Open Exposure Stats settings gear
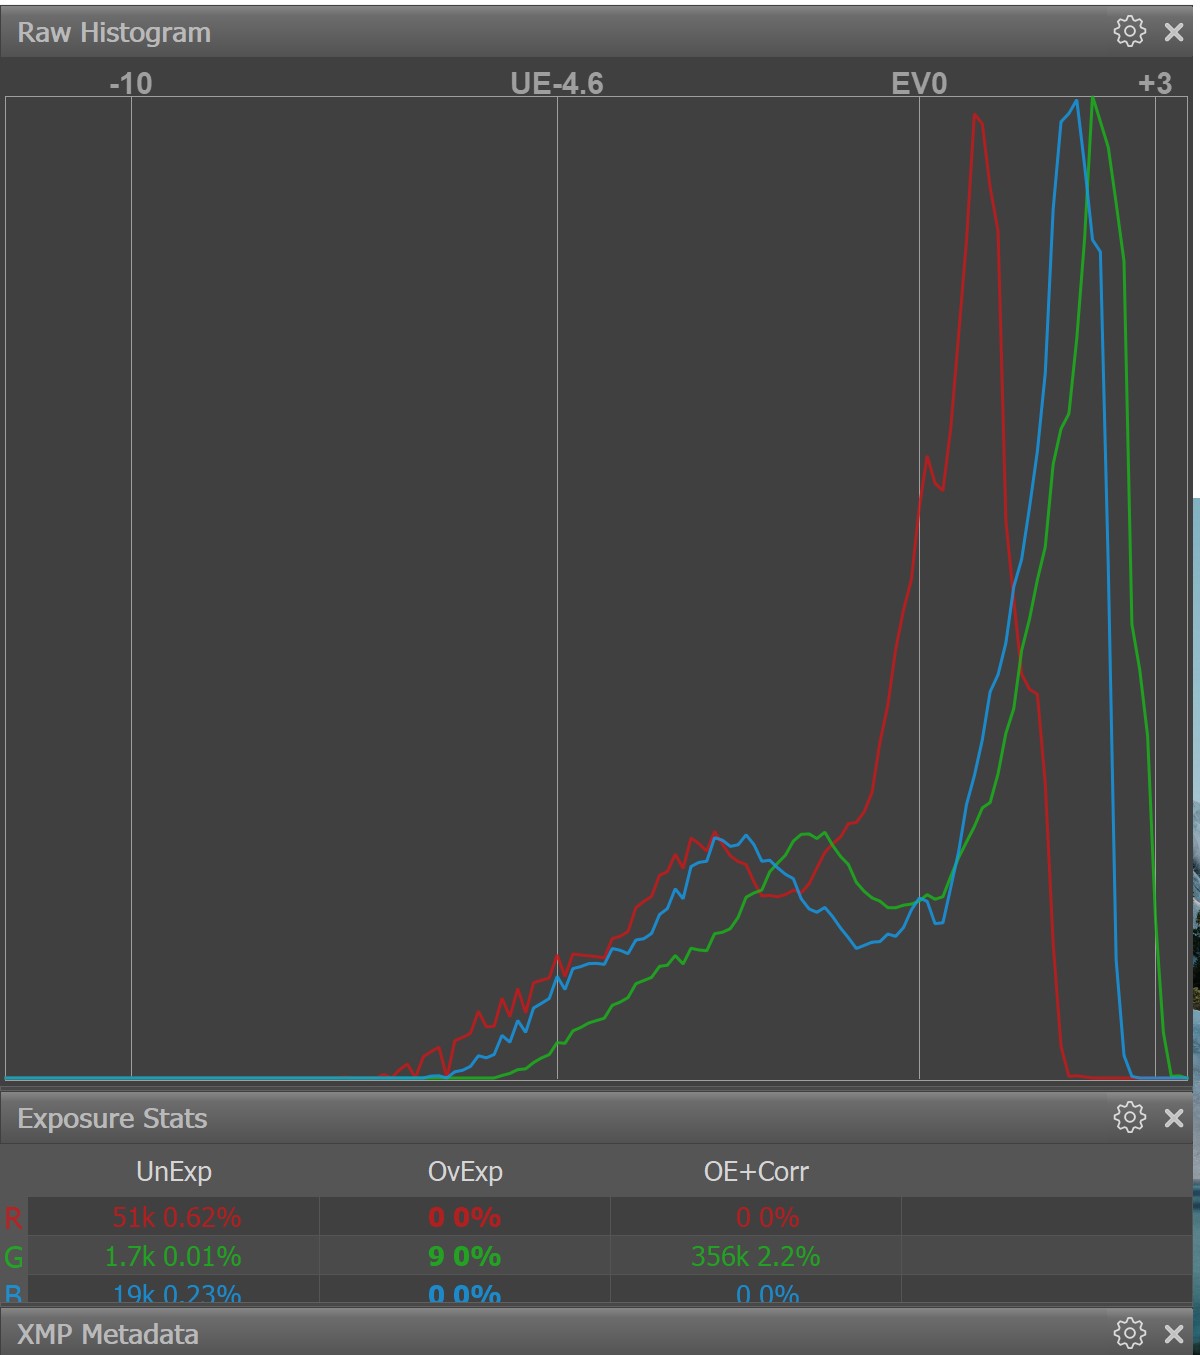This screenshot has width=1200, height=1355. (1129, 1117)
